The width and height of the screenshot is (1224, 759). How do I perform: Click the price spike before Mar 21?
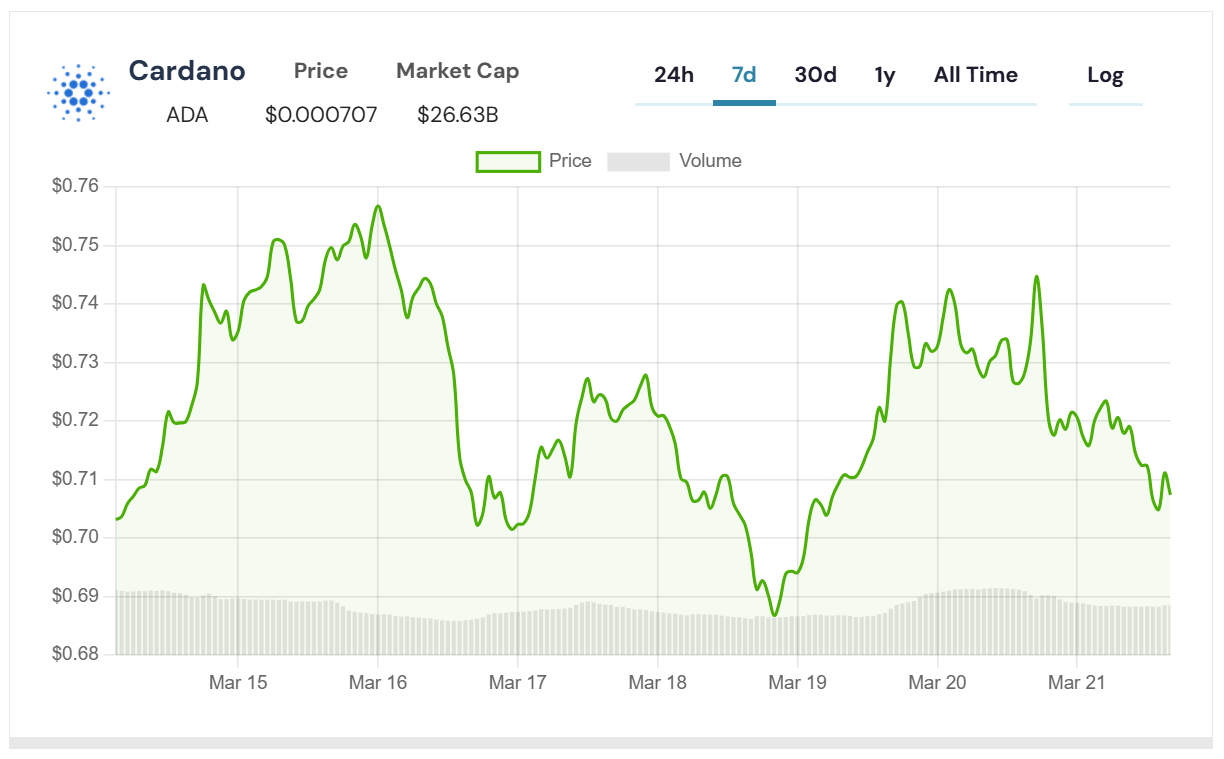coord(1036,277)
